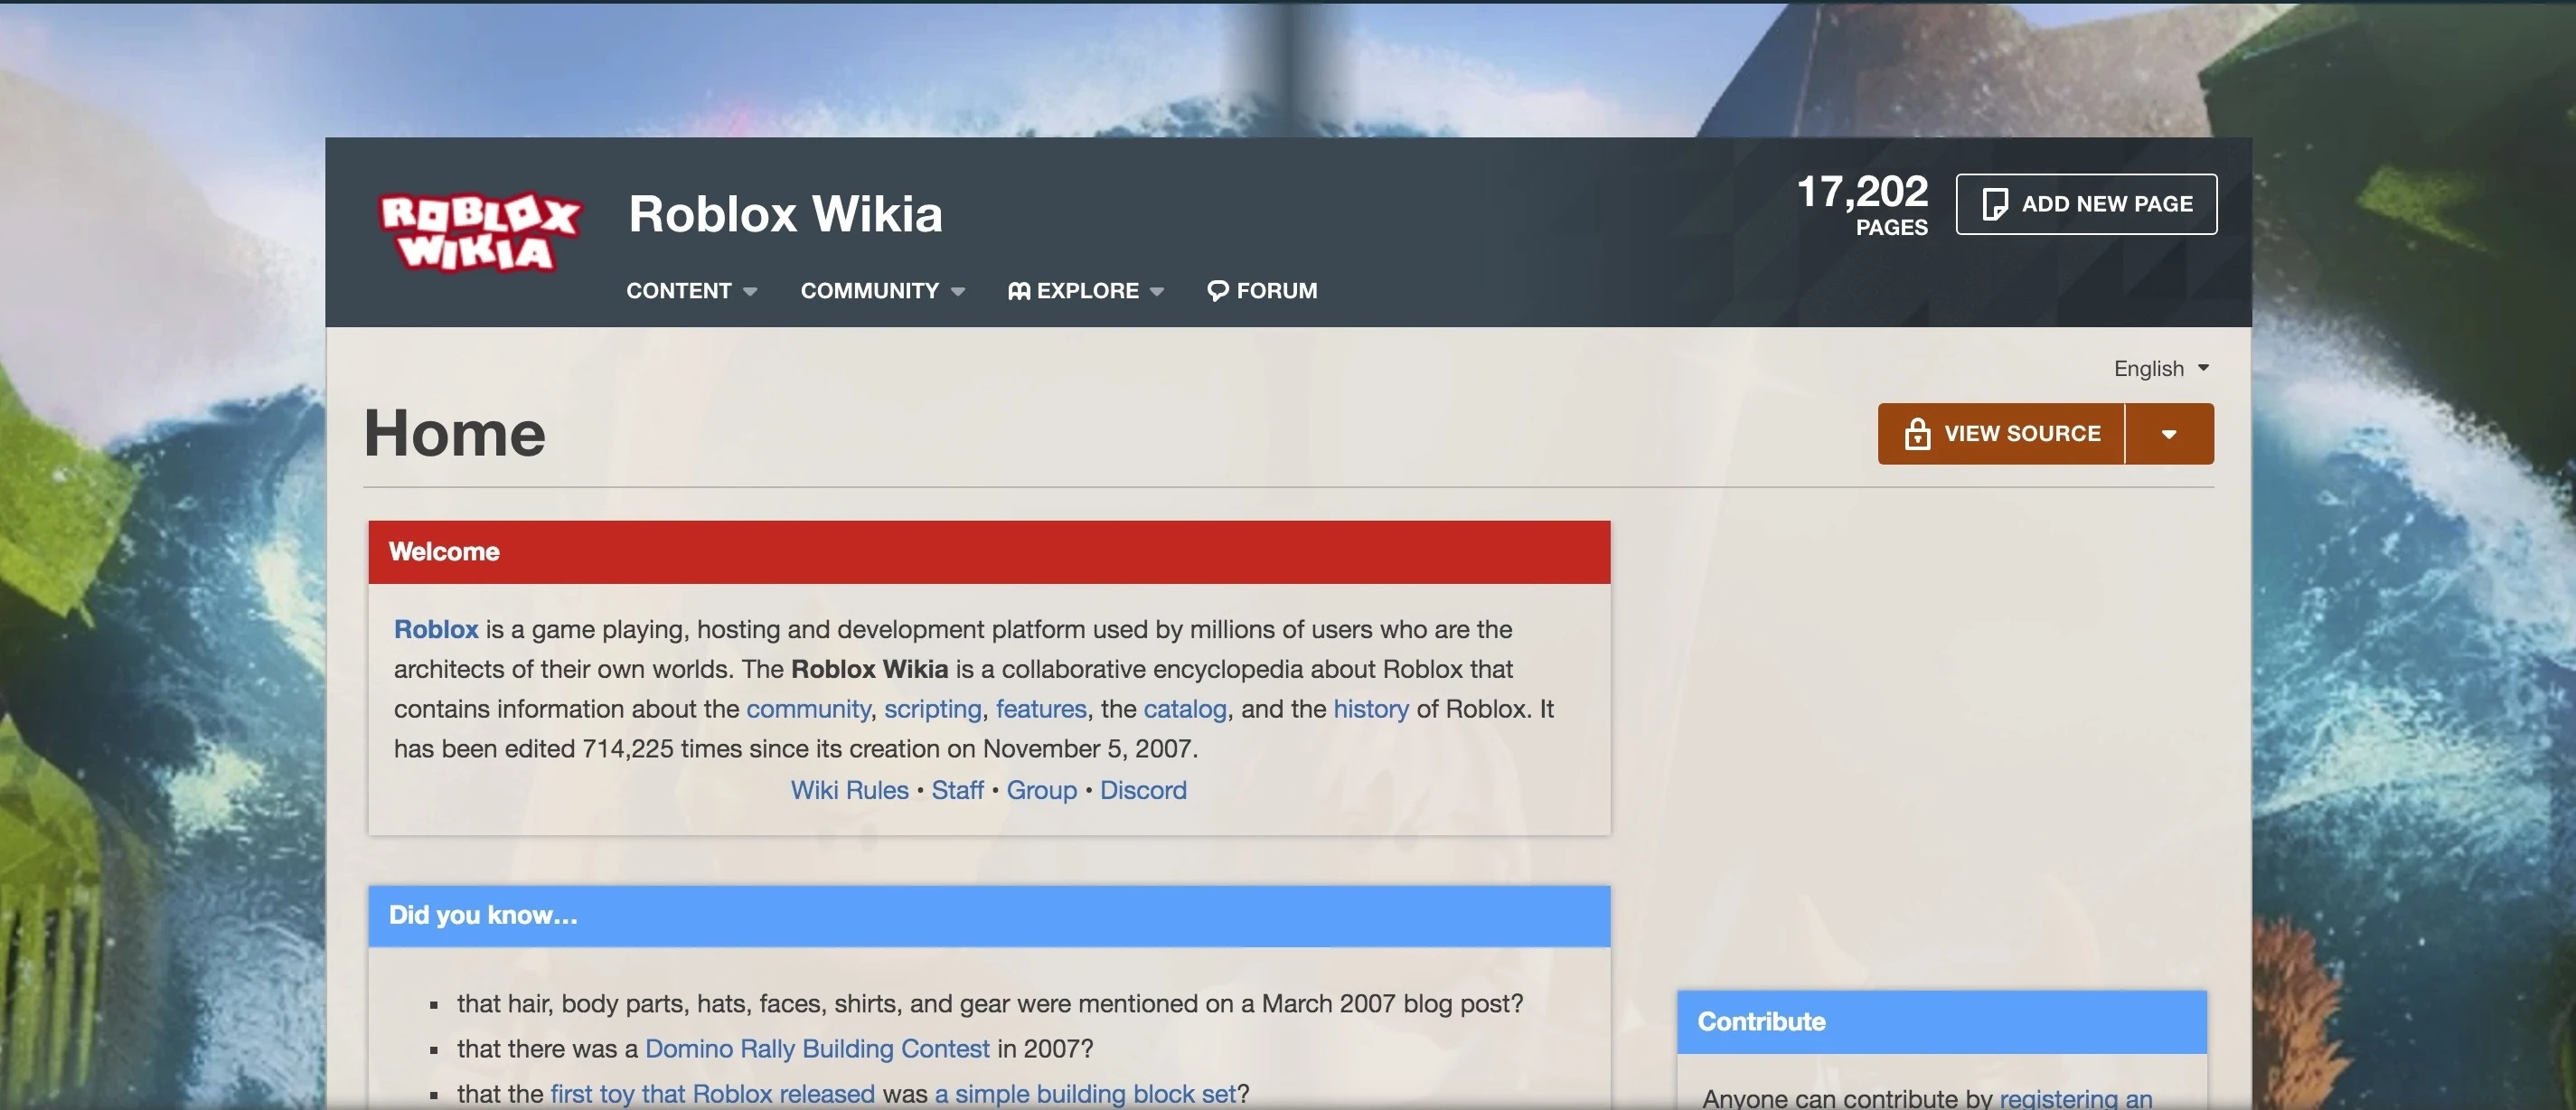Click the Roblox Wikia logo

[478, 232]
